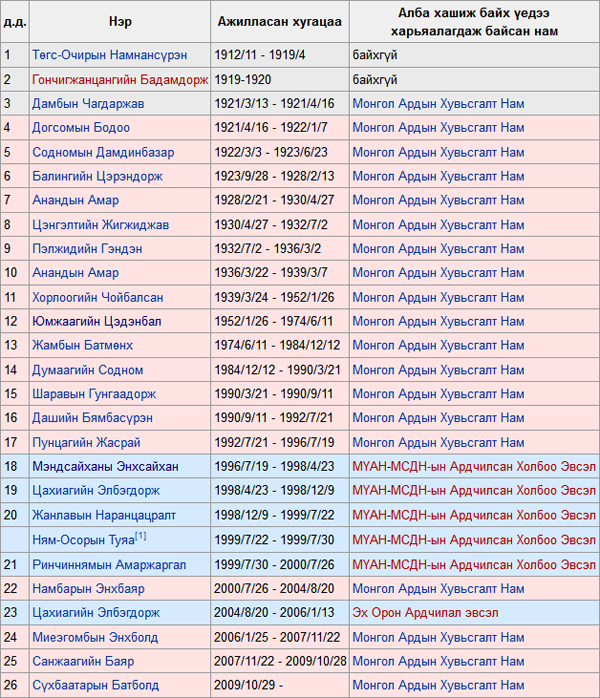Open the red Гончигжанцангийн Бадамдорж link

pos(120,80)
